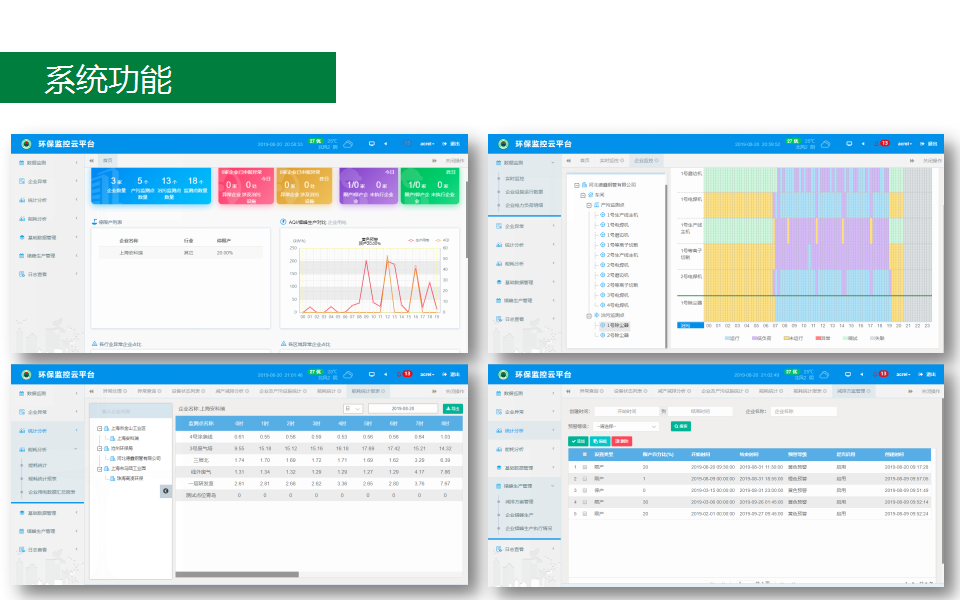Tick the checkbox for row 1 in the alert table
Image resolution: width=960 pixels, height=600 pixels.
coord(586,466)
